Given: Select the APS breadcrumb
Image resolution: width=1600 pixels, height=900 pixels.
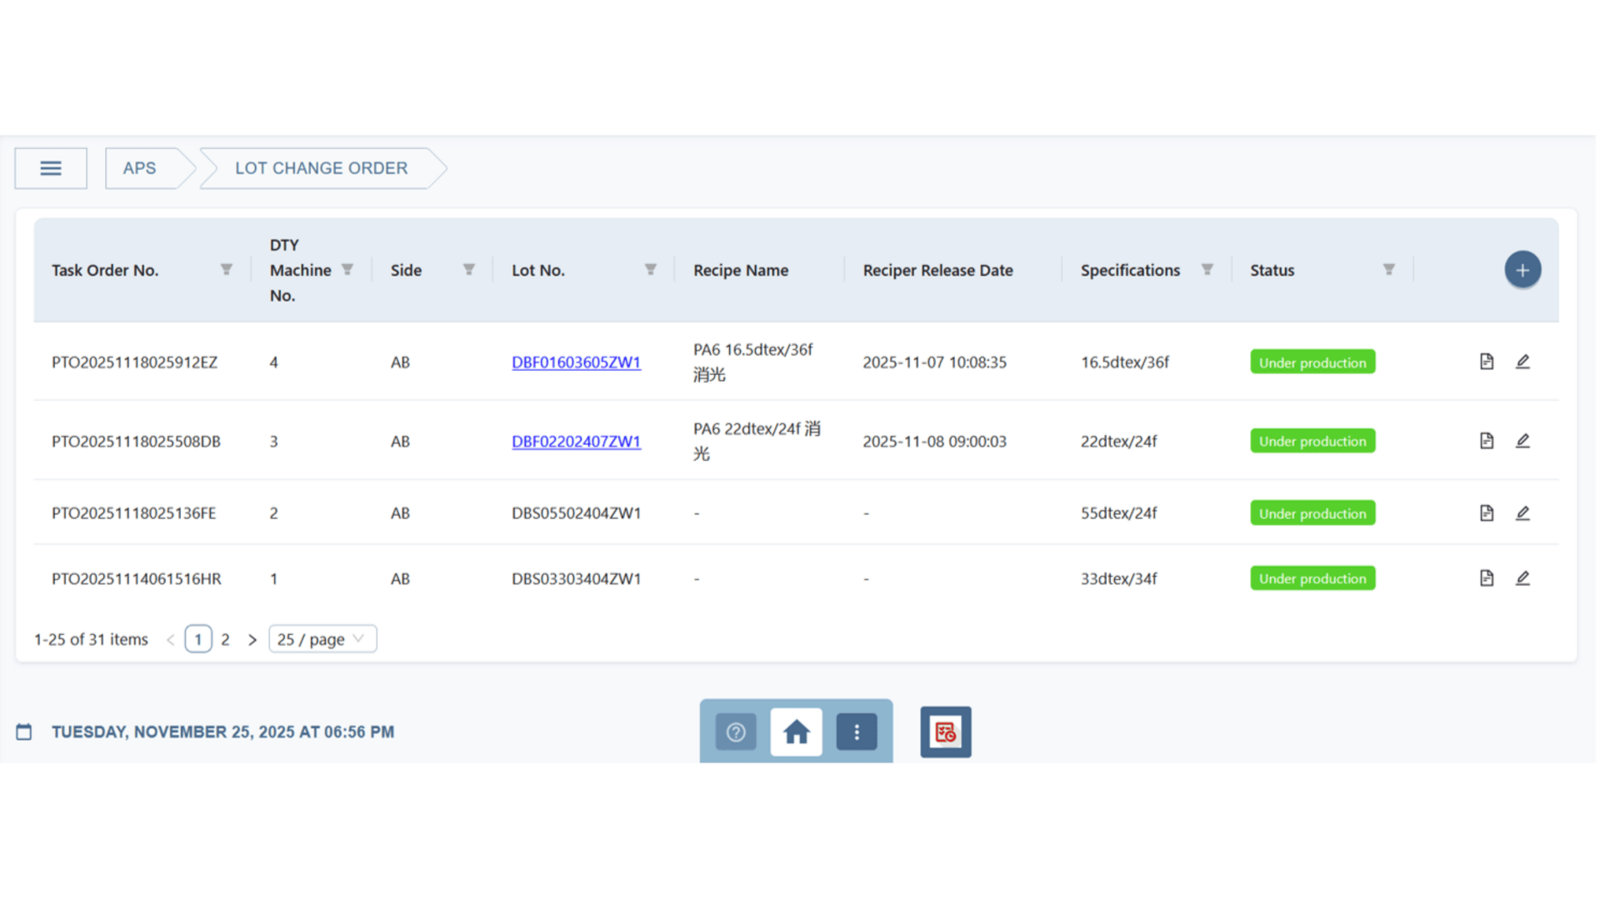Looking at the screenshot, I should pos(140,168).
